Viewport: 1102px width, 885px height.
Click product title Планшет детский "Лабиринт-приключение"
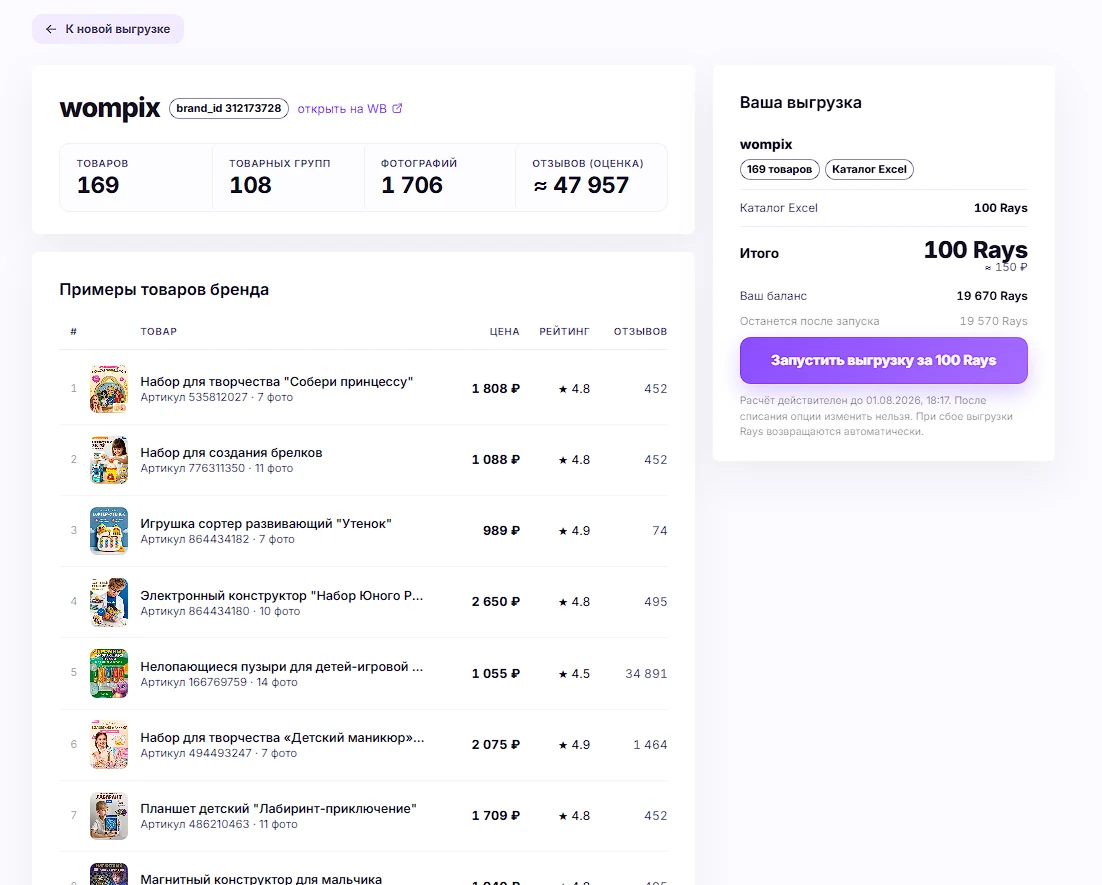pos(278,808)
